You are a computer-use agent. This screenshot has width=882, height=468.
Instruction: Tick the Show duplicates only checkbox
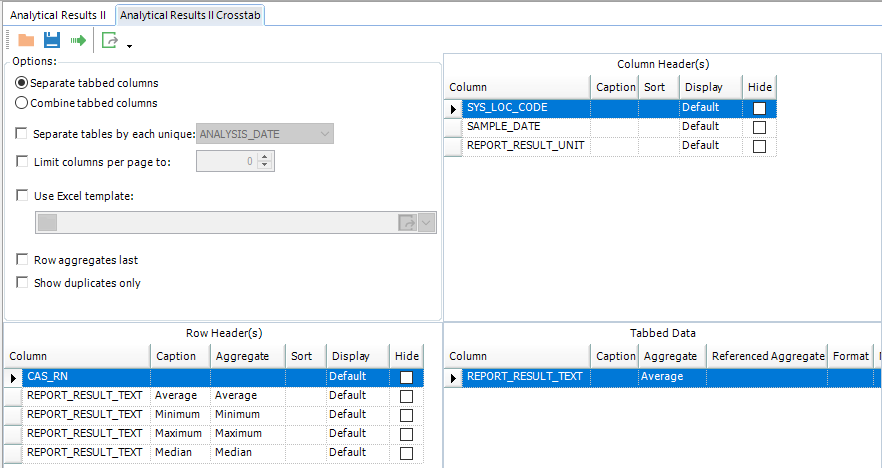22,283
